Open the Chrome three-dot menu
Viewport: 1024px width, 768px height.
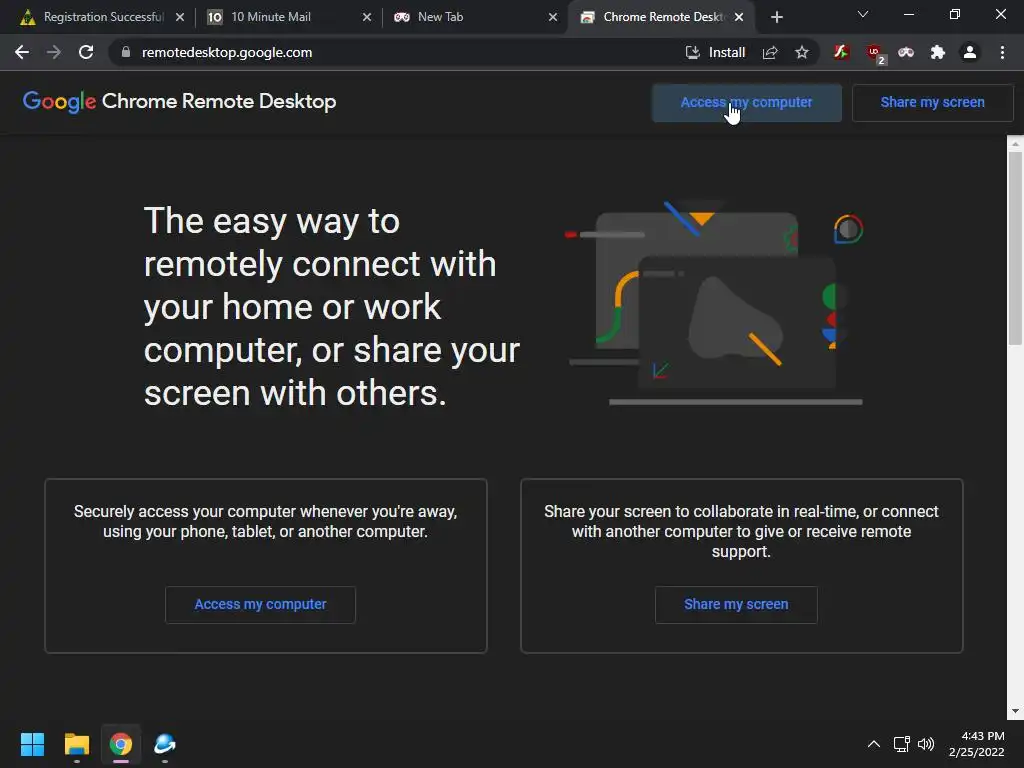tap(1002, 52)
